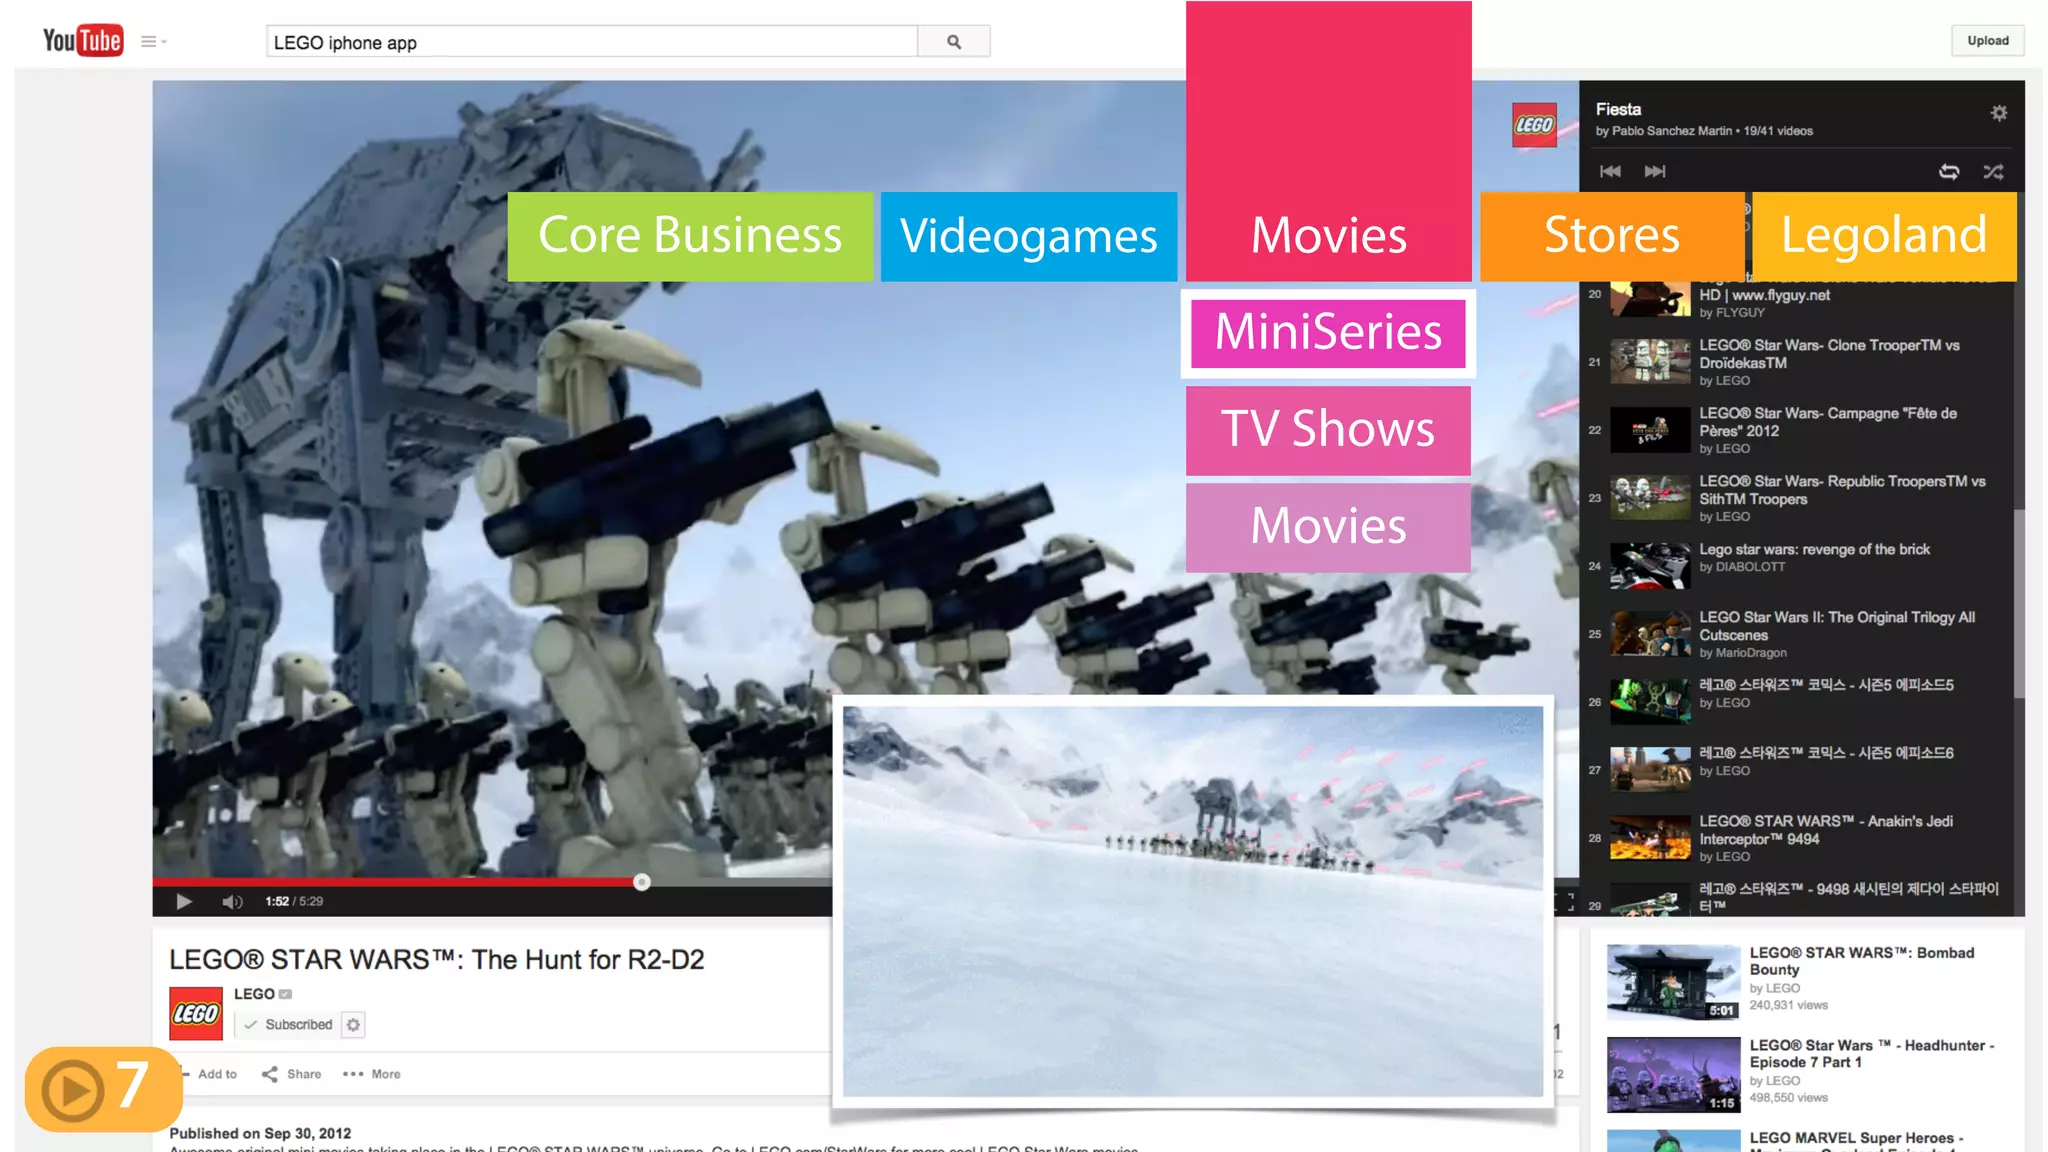
Task: Select the Core Business tile
Action: 690,236
